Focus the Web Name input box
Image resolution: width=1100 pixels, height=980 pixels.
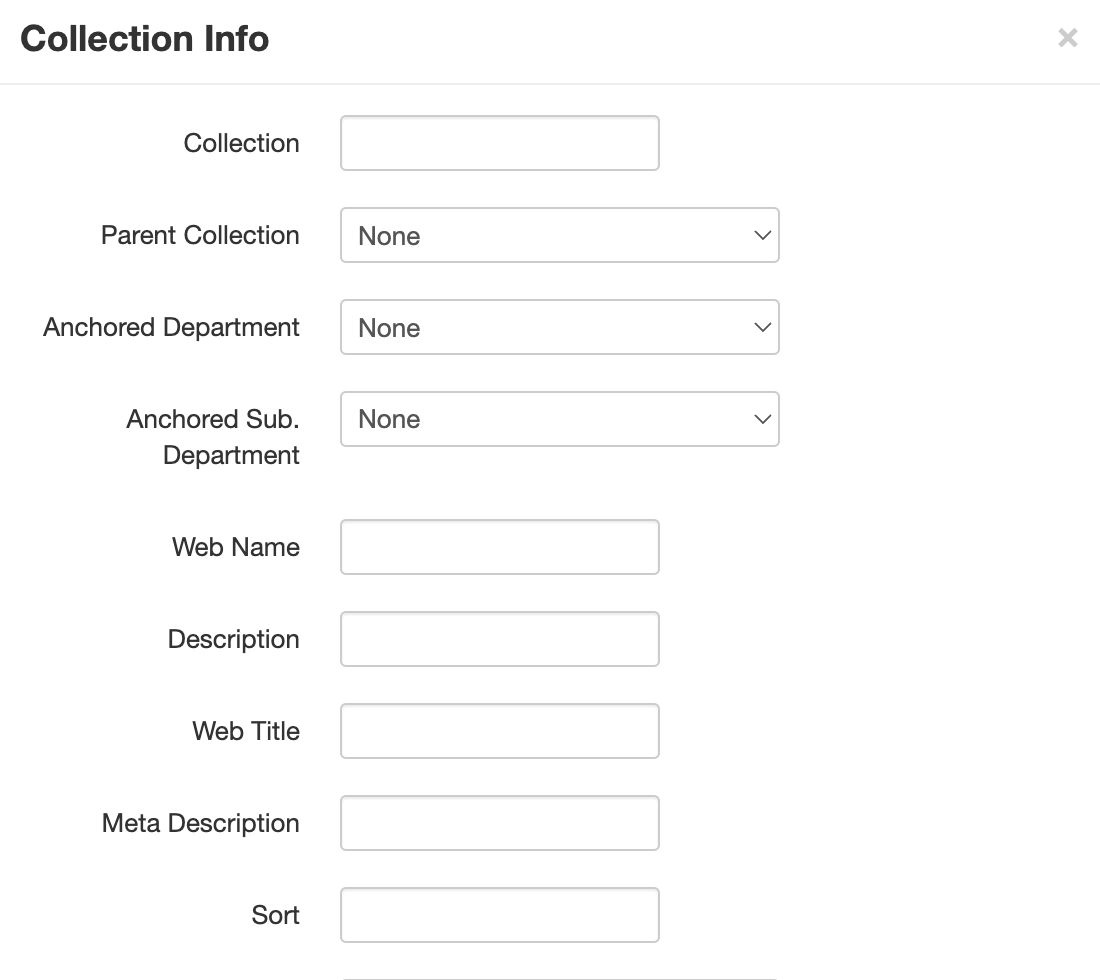[499, 547]
